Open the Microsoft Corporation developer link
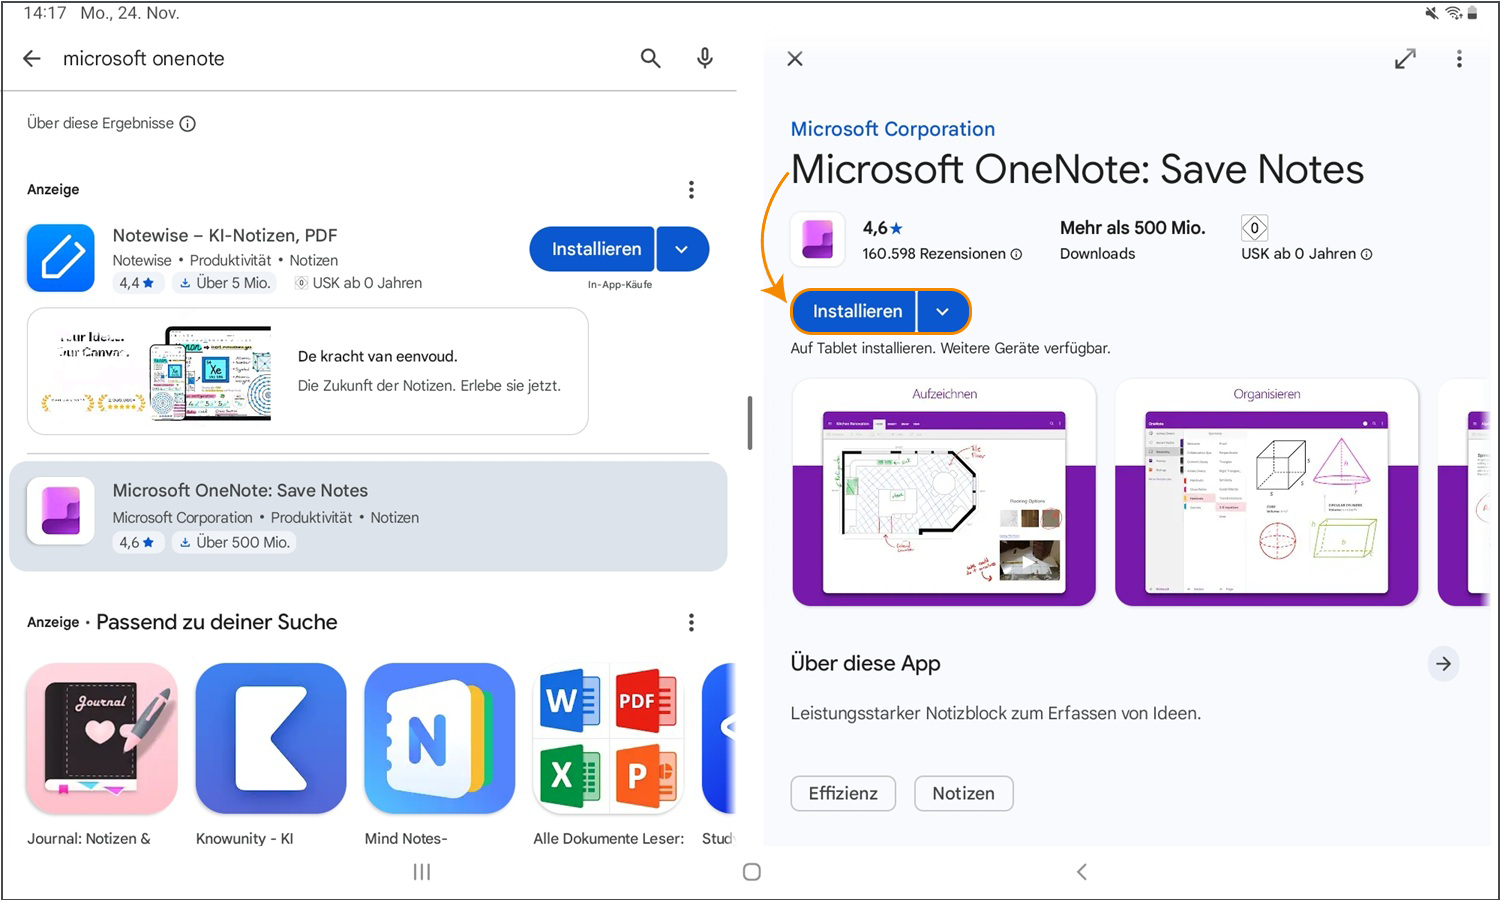The image size is (1500, 900). [x=892, y=129]
